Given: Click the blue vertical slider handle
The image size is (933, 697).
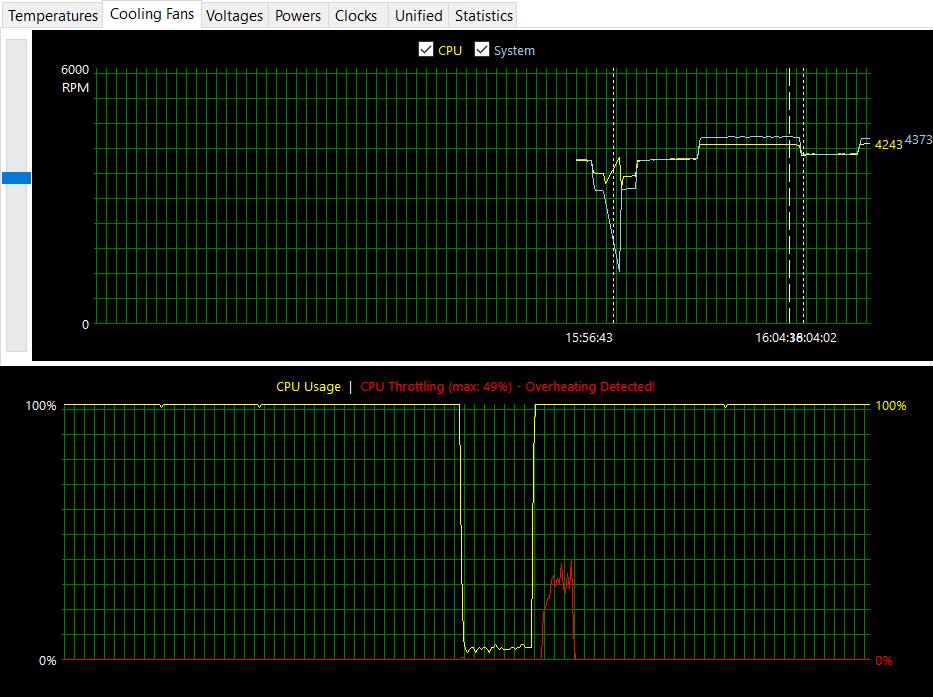Looking at the screenshot, I should click(x=16, y=178).
